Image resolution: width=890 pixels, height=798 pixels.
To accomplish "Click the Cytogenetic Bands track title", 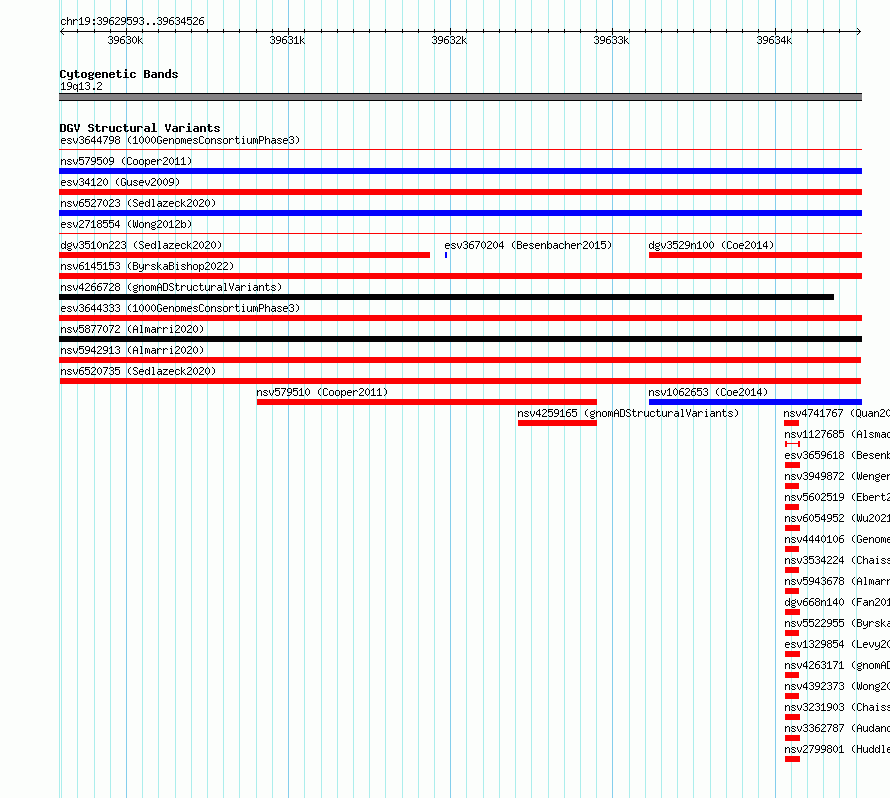I will [x=119, y=74].
